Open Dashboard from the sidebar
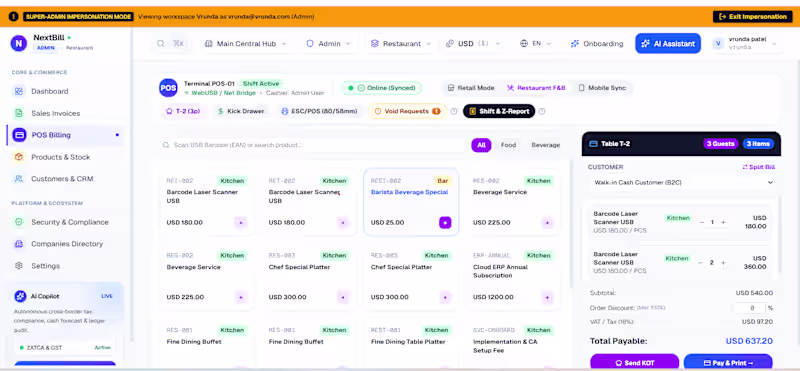 (x=49, y=91)
